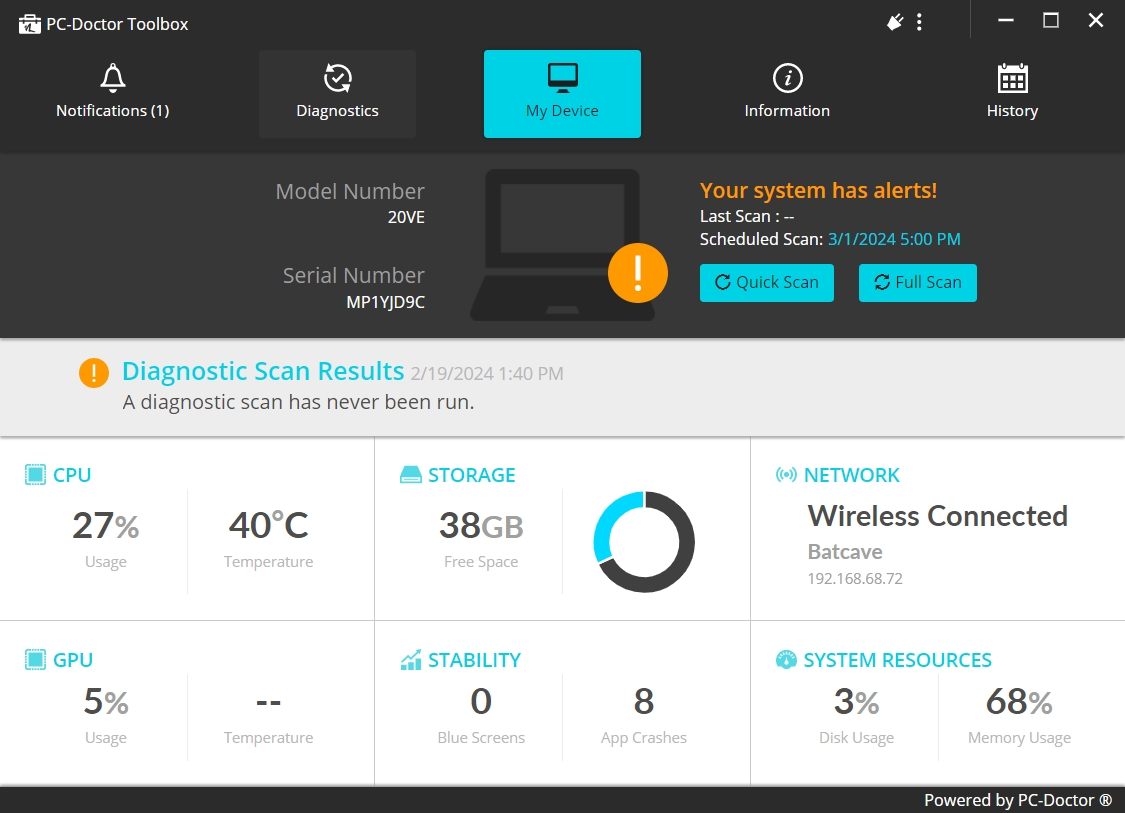Click the Batcave network name
1125x813 pixels.
pyautogui.click(x=845, y=552)
